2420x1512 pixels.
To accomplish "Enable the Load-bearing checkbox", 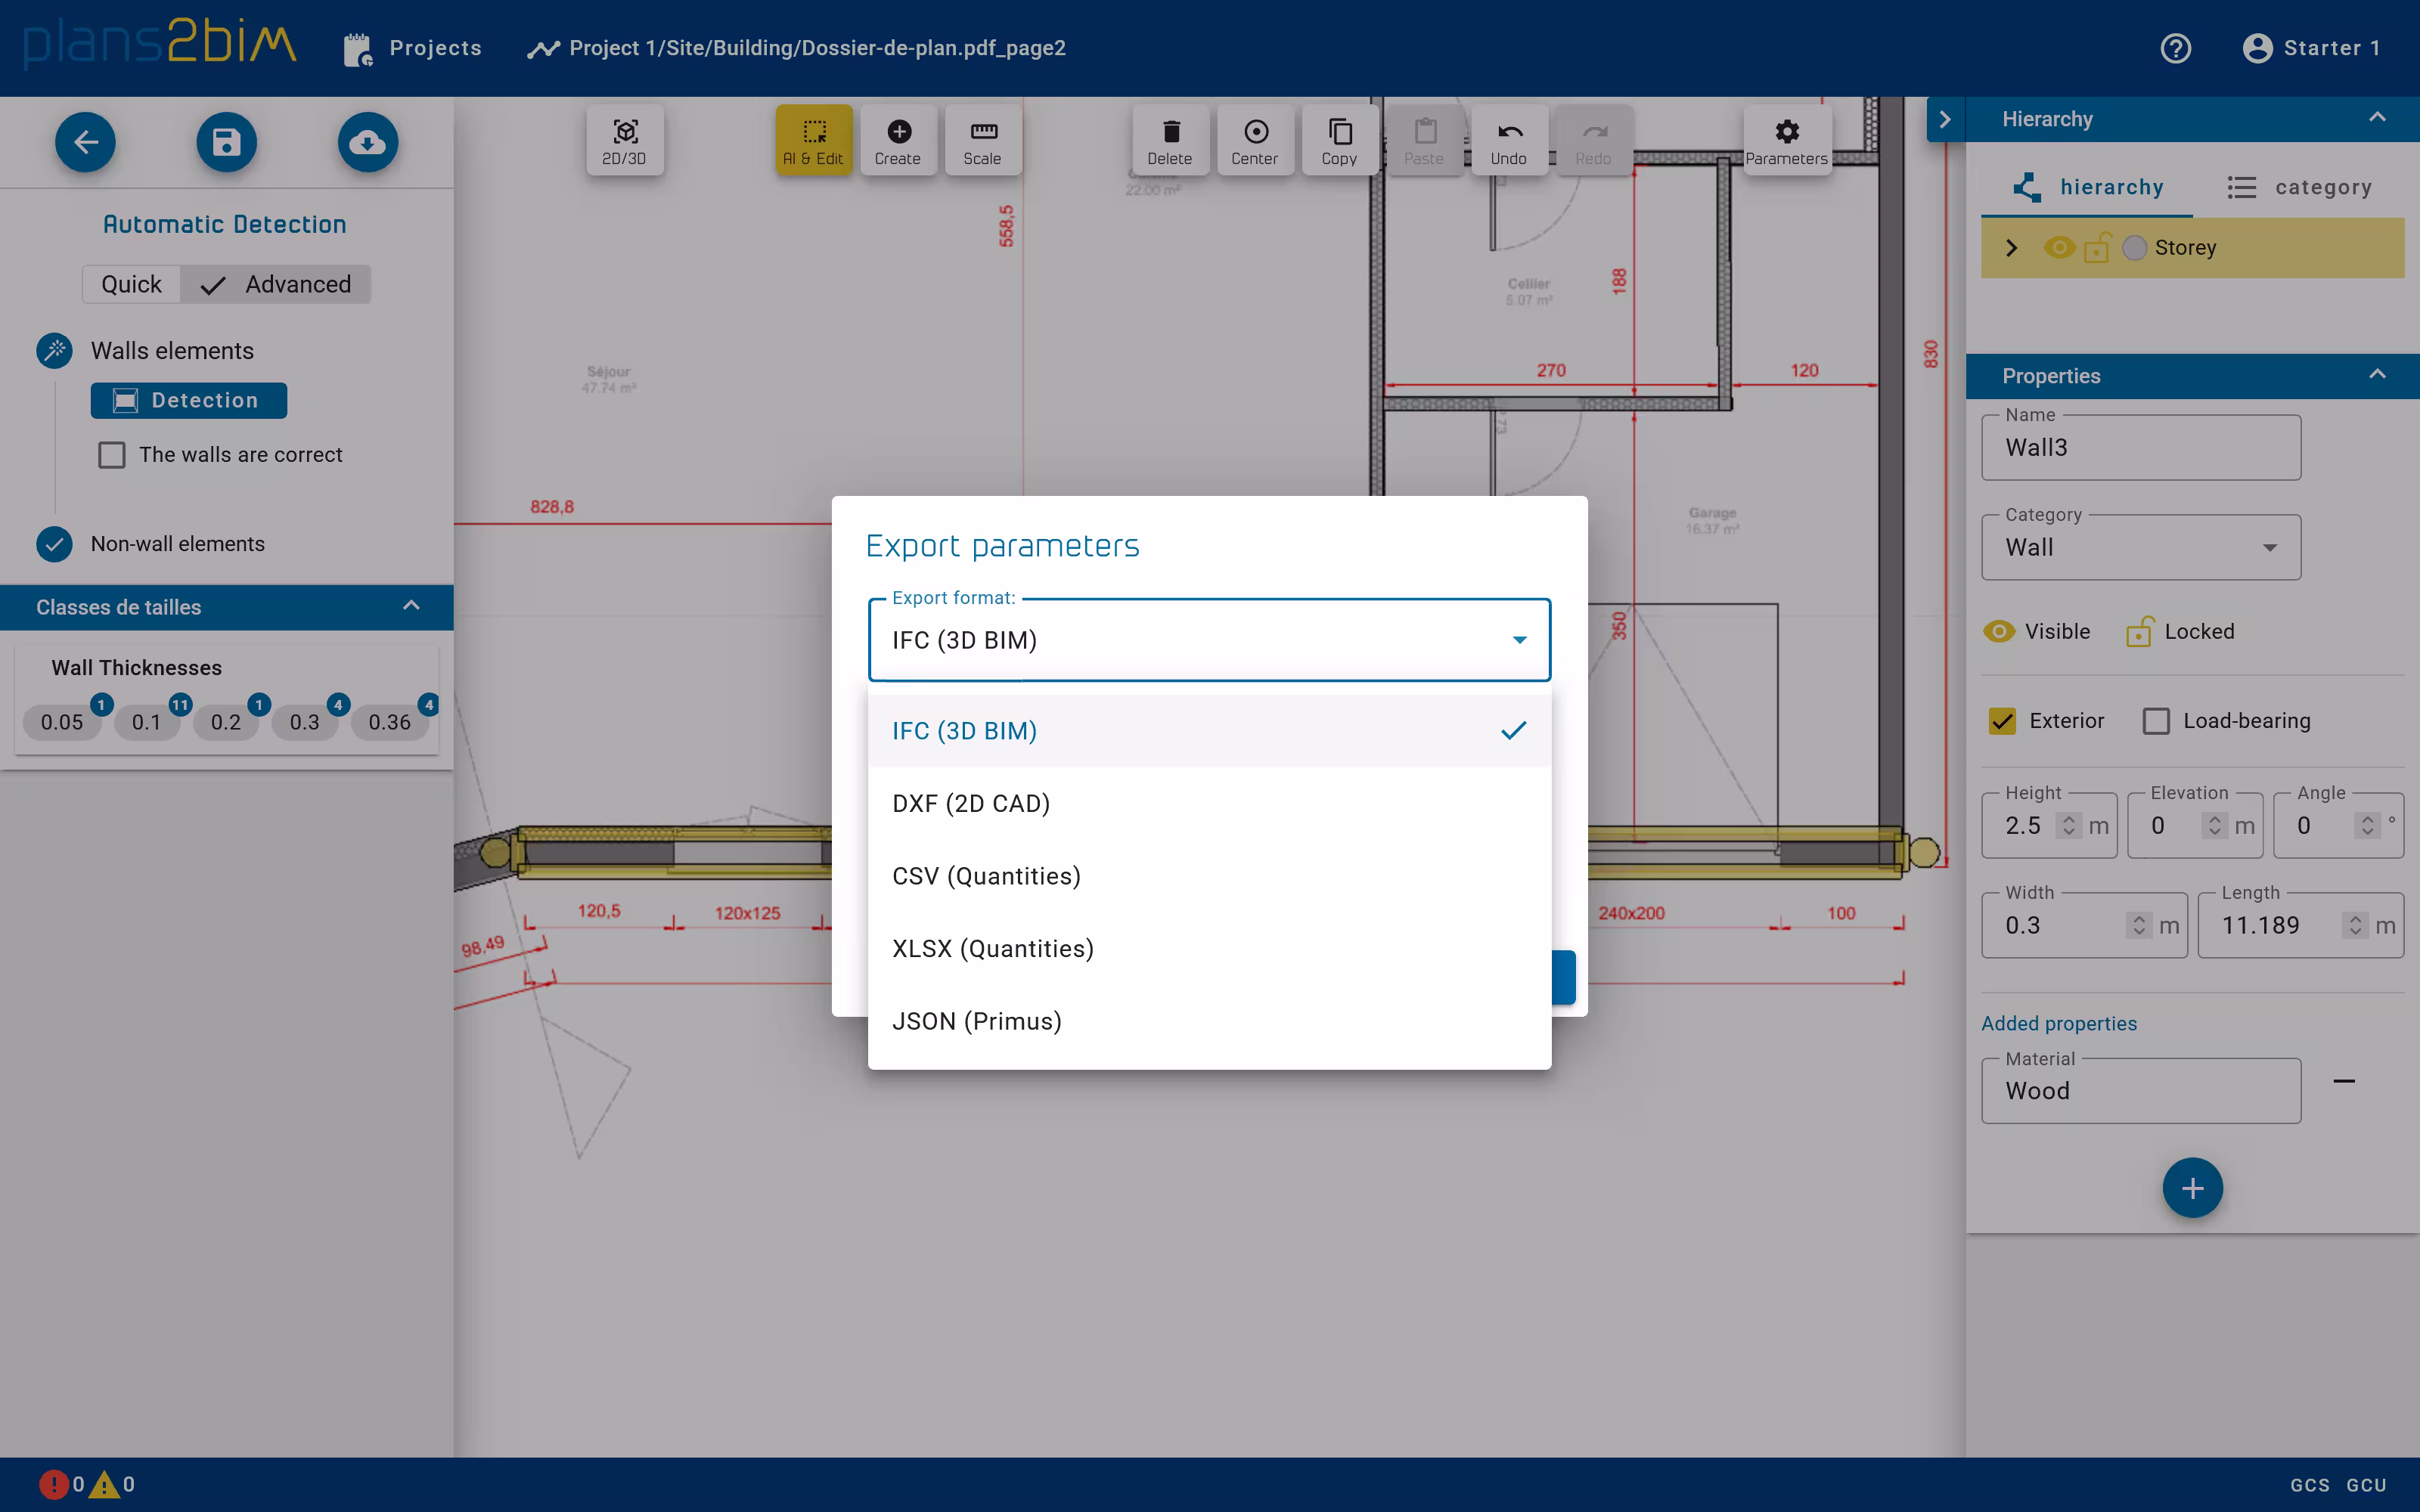I will (x=2156, y=720).
